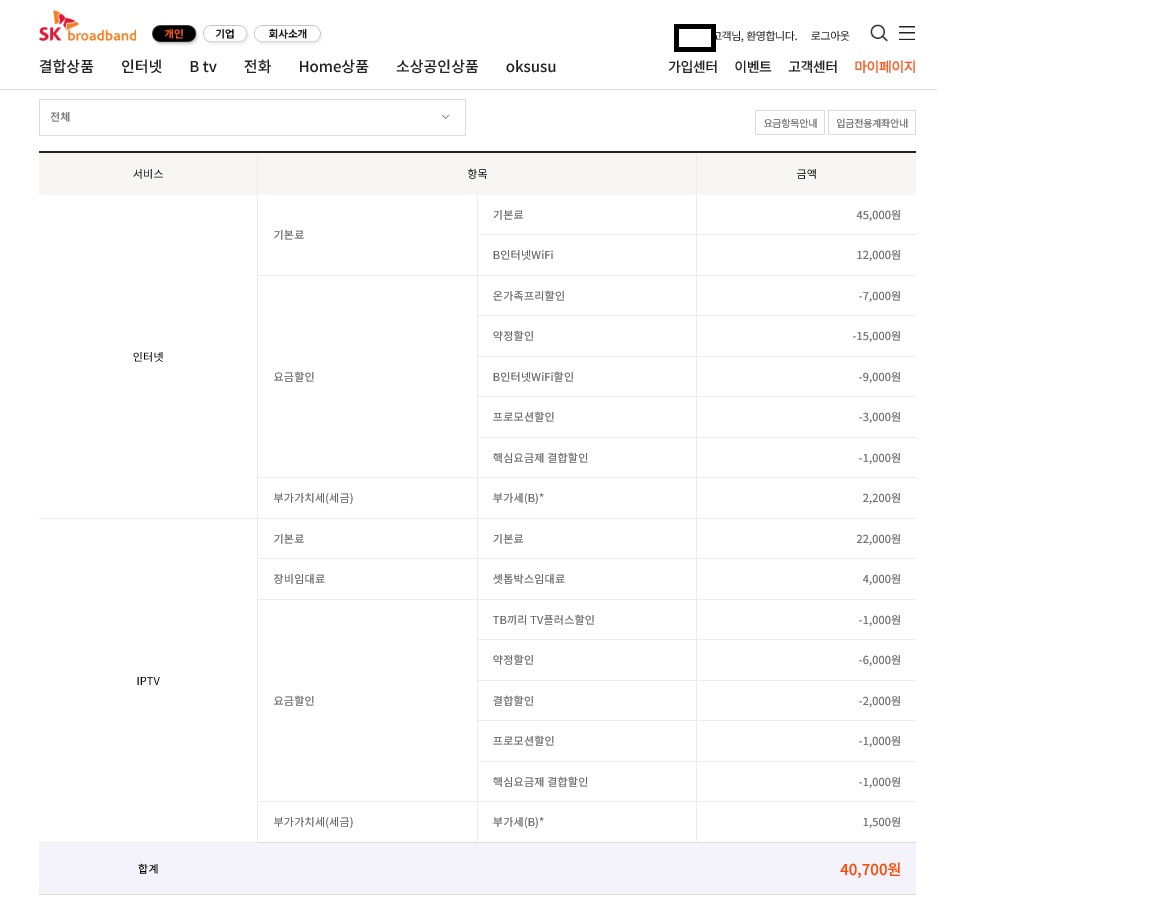The height and width of the screenshot is (903, 1152).
Task: Navigate to oksusu
Action: coord(531,67)
